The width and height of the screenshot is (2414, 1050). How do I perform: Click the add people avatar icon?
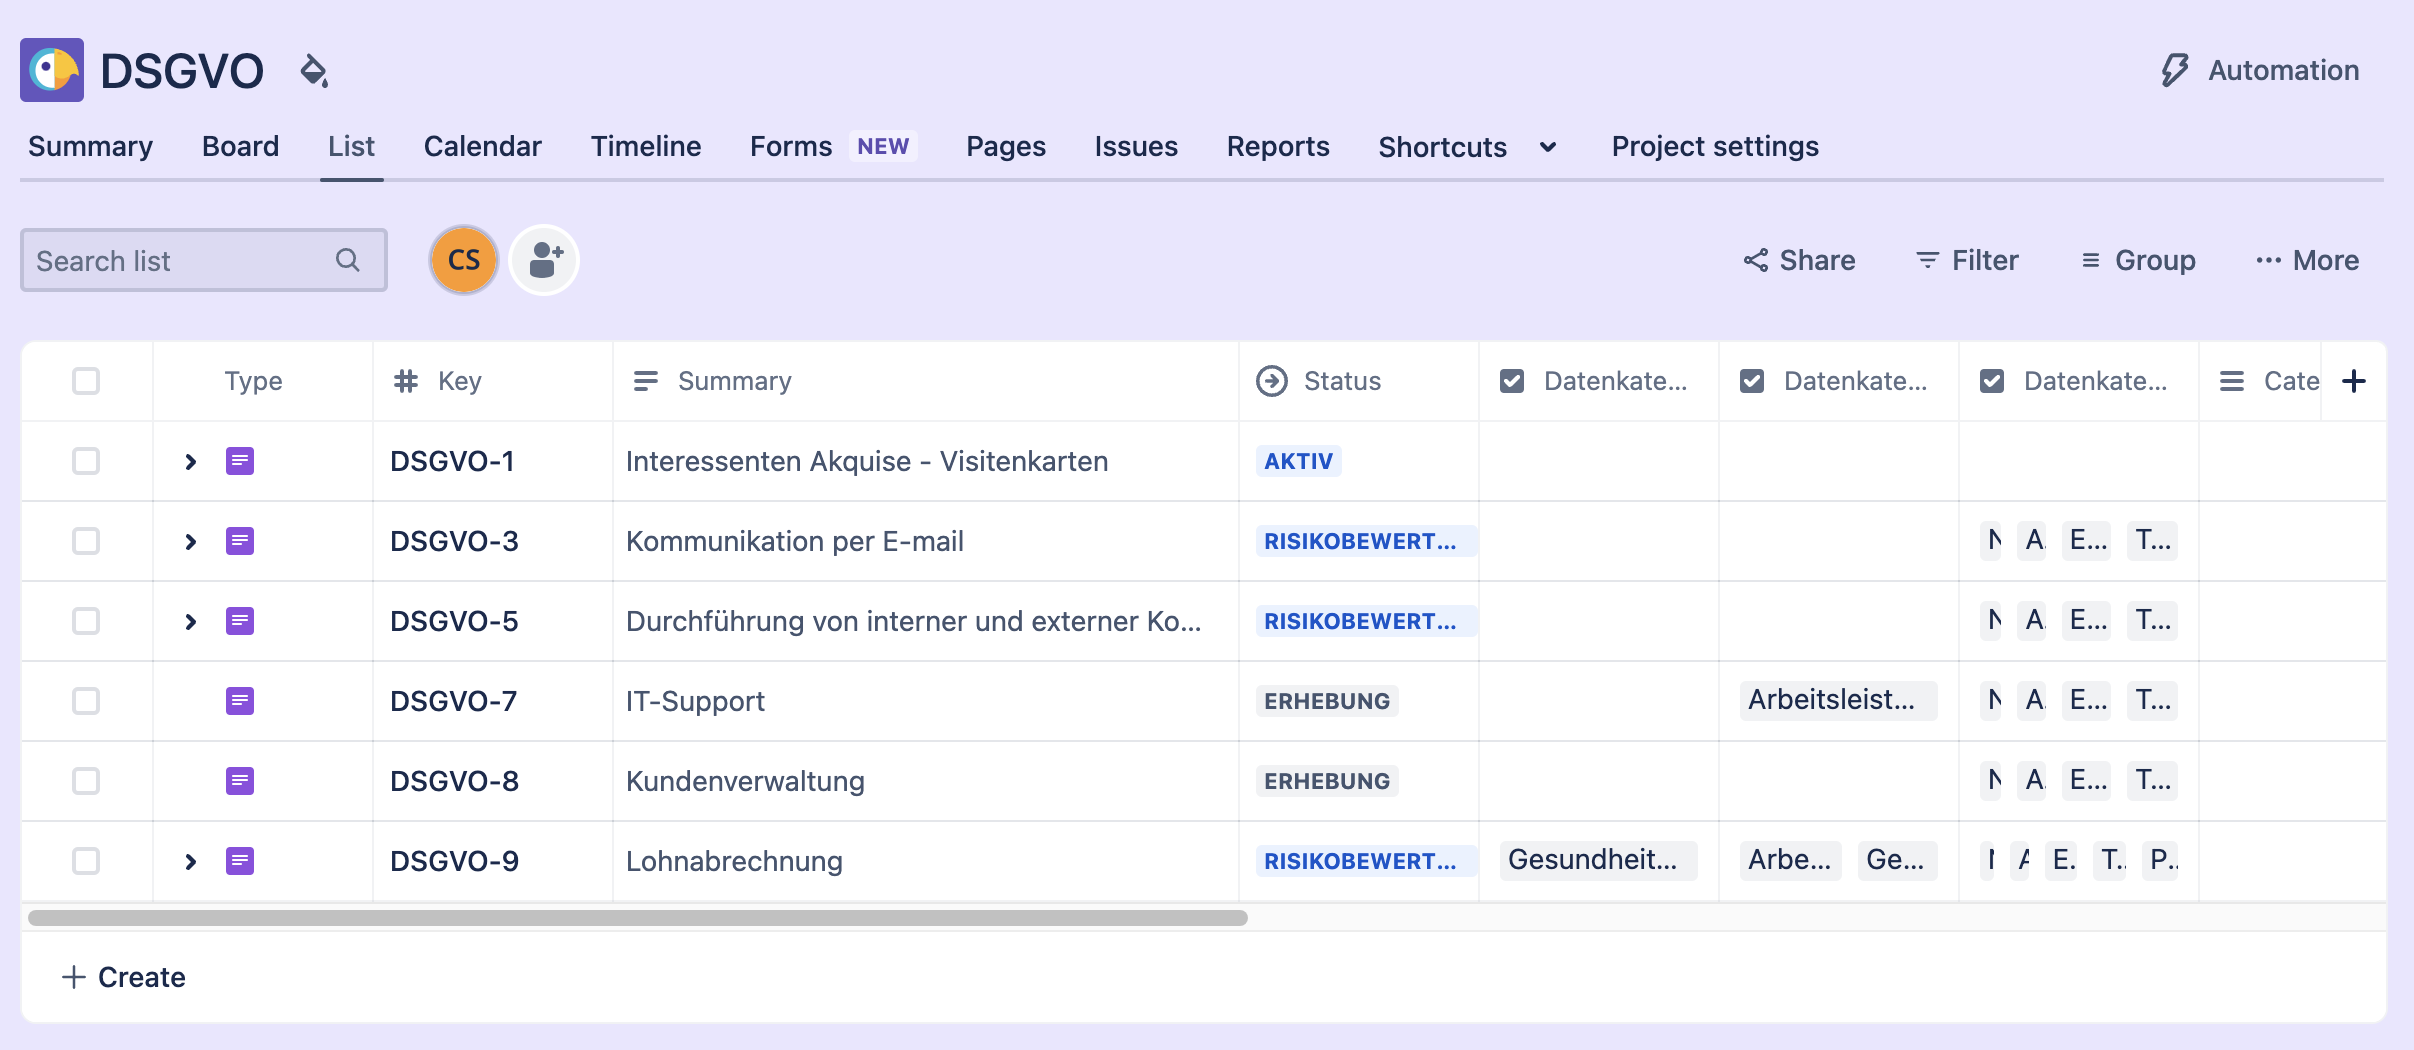click(x=544, y=260)
